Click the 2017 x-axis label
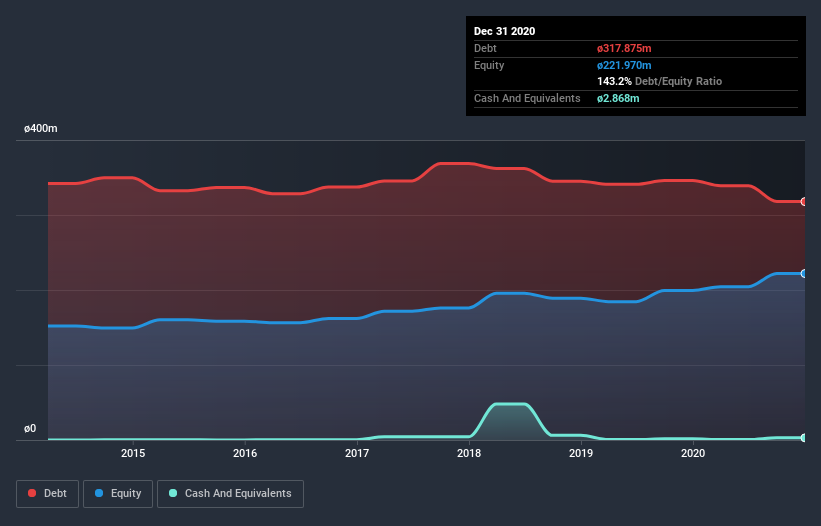Screen dimensions: 821x526 pyautogui.click(x=357, y=453)
